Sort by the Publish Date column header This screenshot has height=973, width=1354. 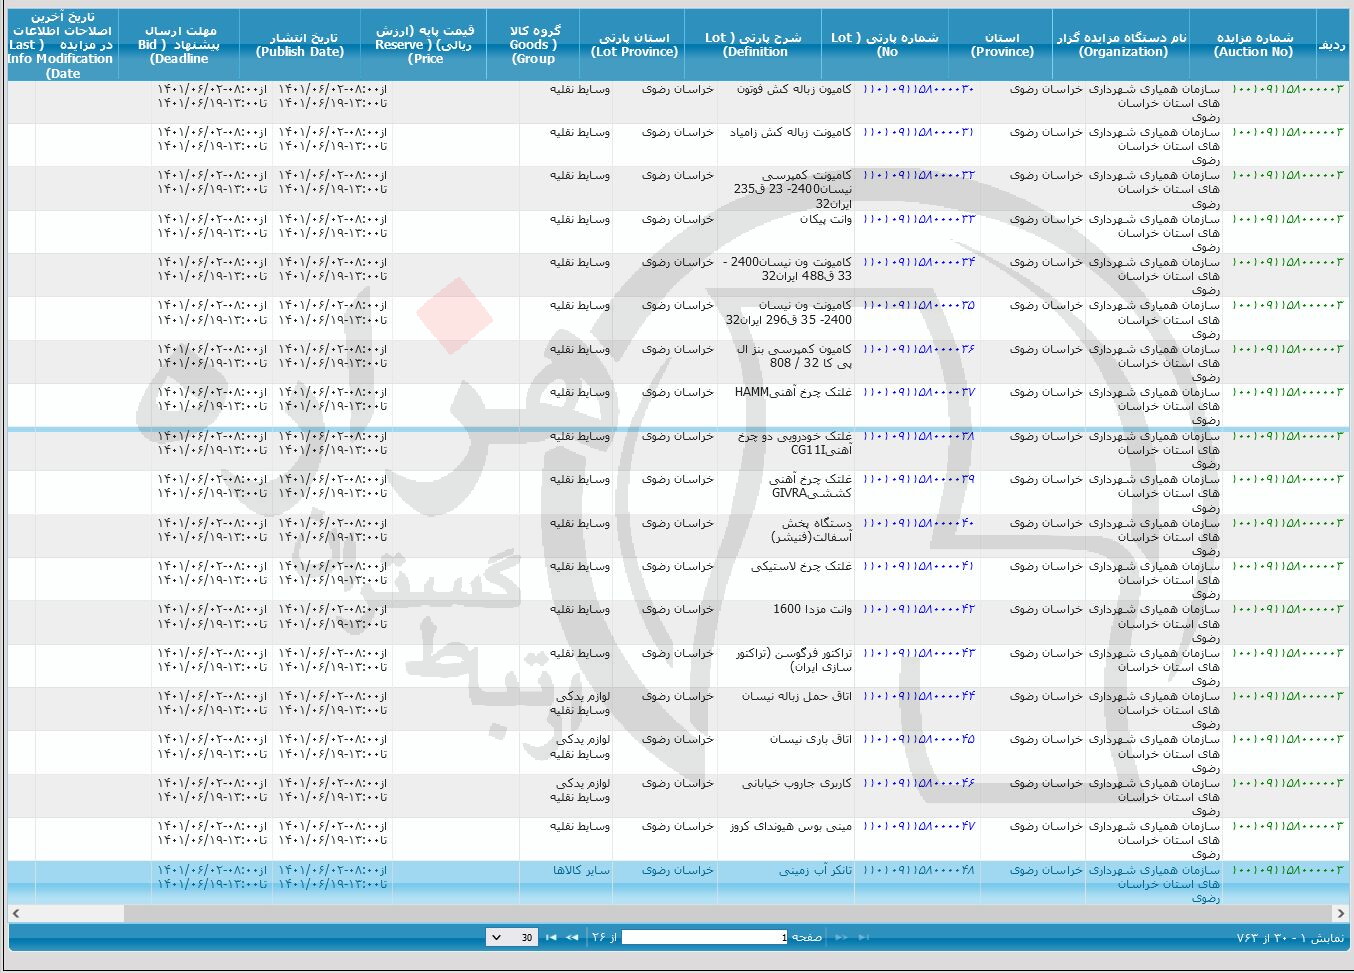coord(299,45)
